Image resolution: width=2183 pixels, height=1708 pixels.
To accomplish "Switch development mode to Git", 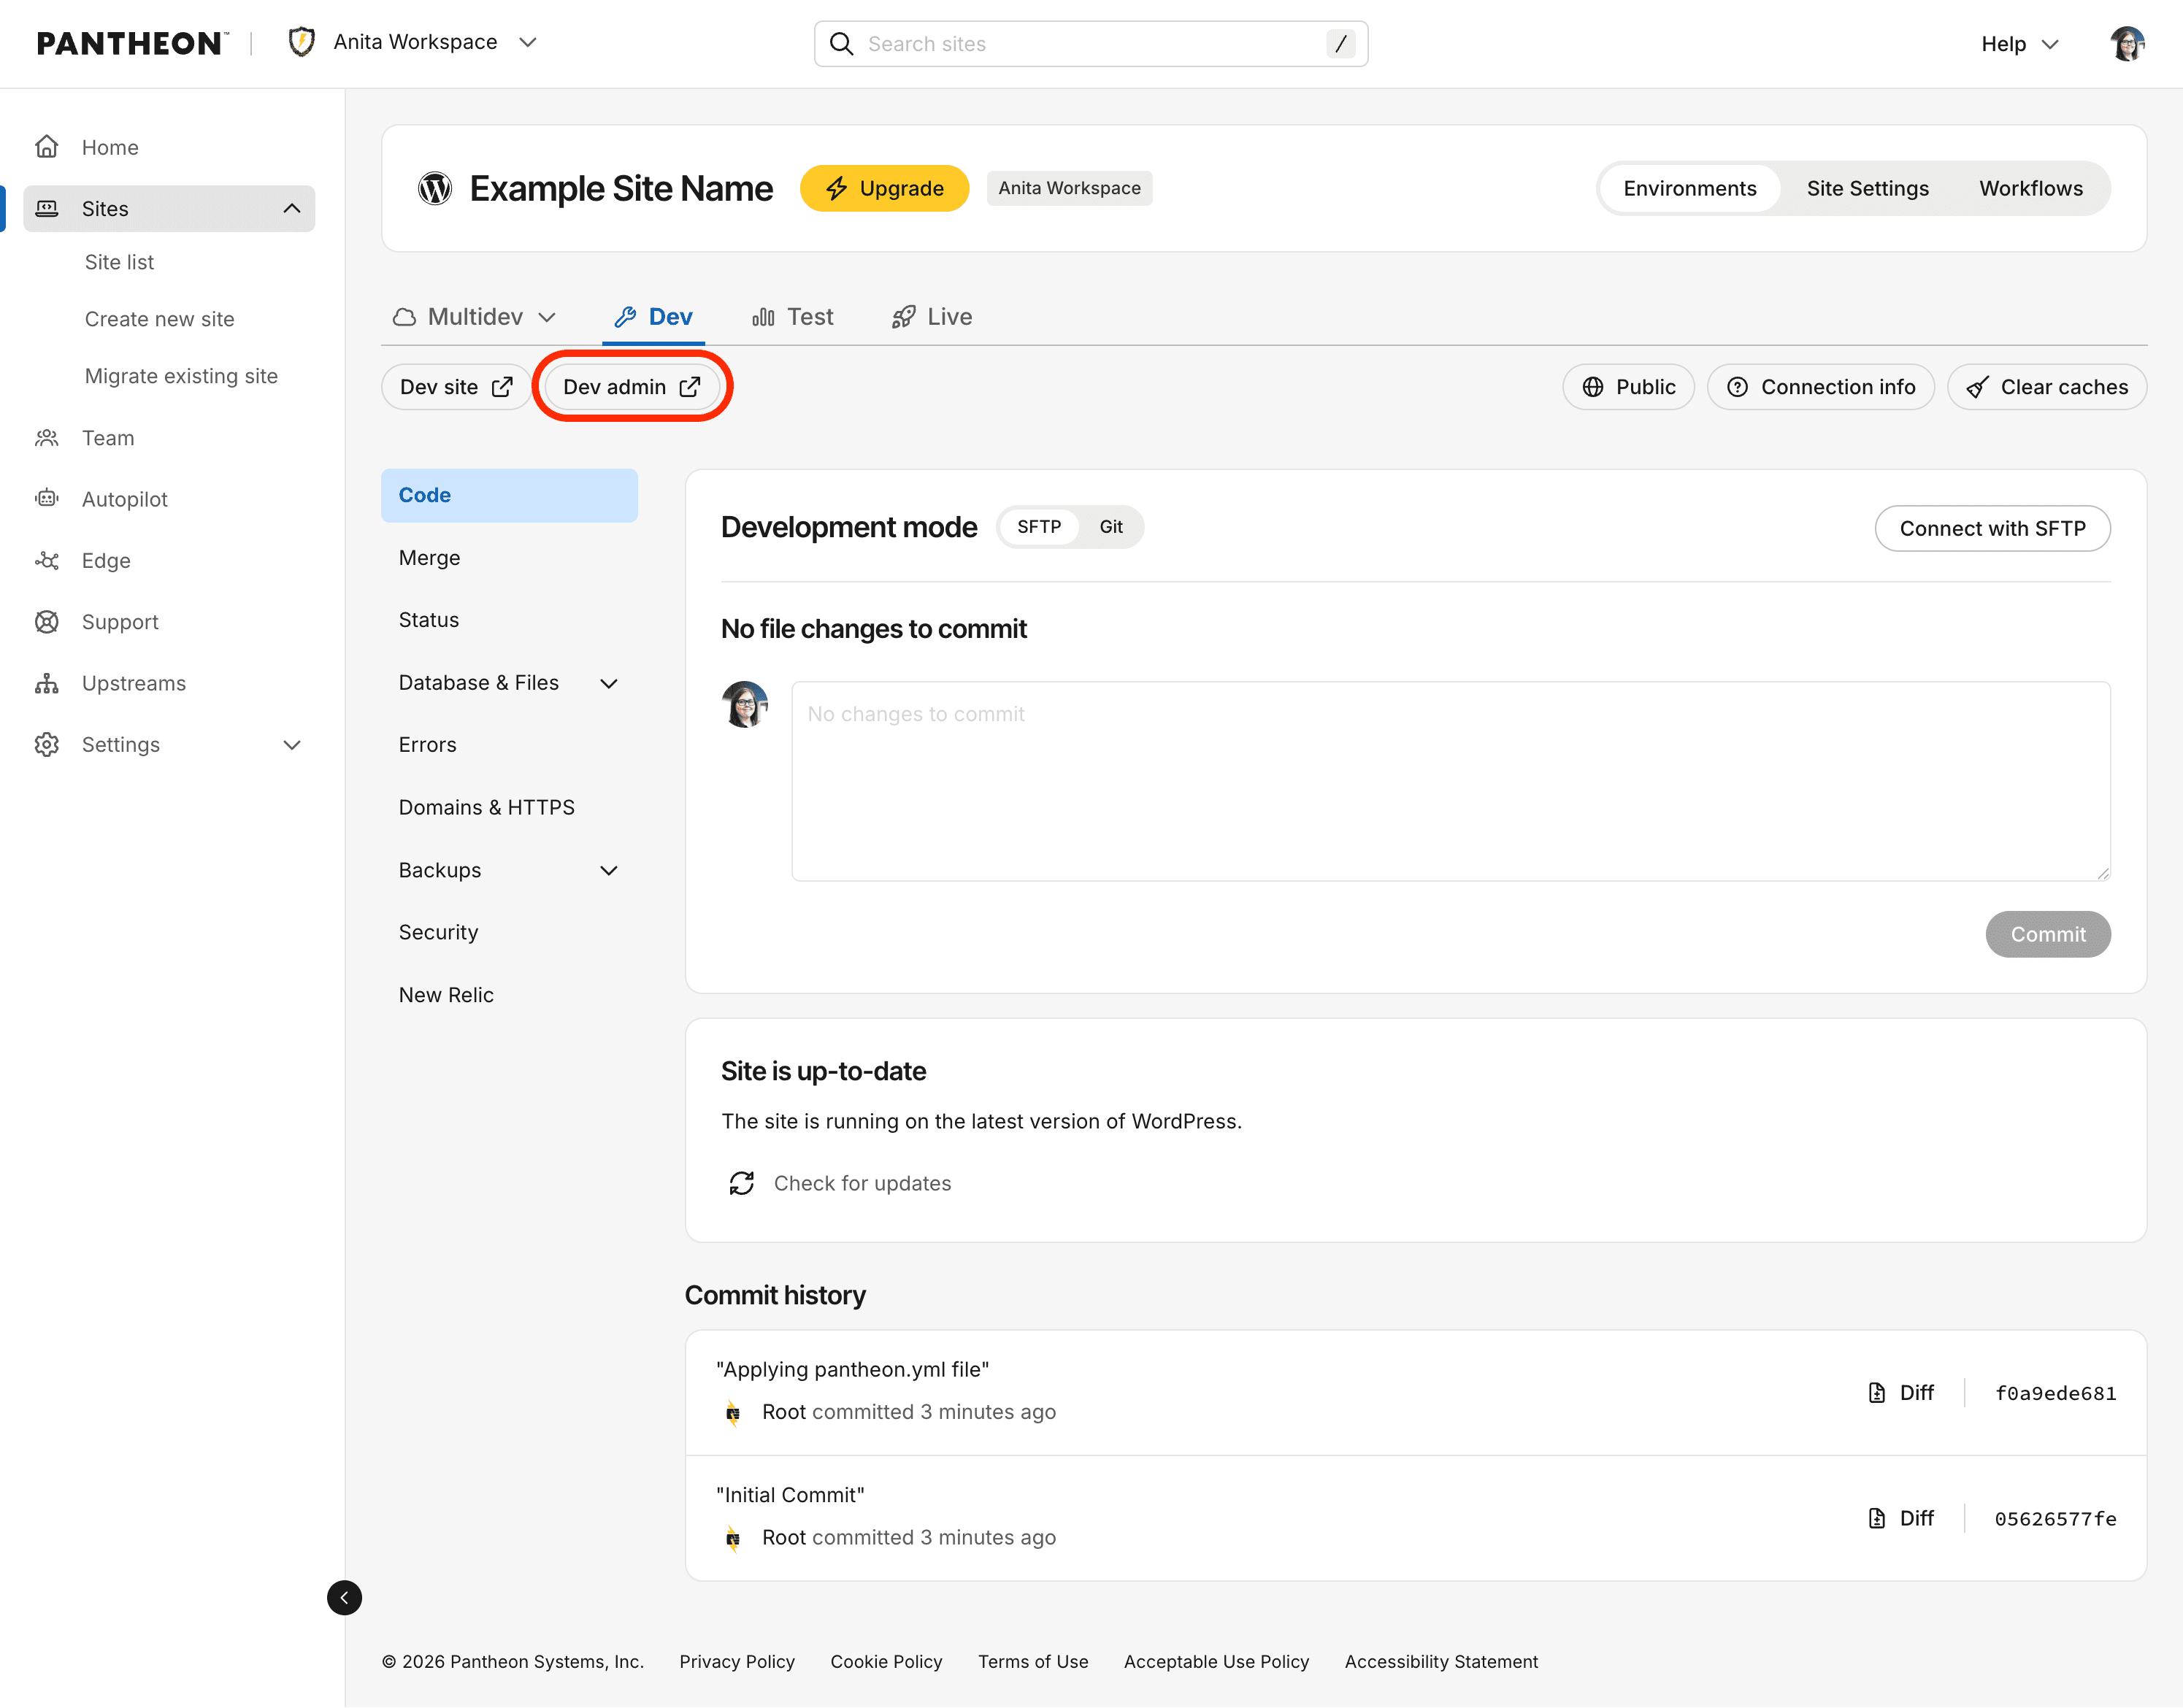I will (1111, 527).
